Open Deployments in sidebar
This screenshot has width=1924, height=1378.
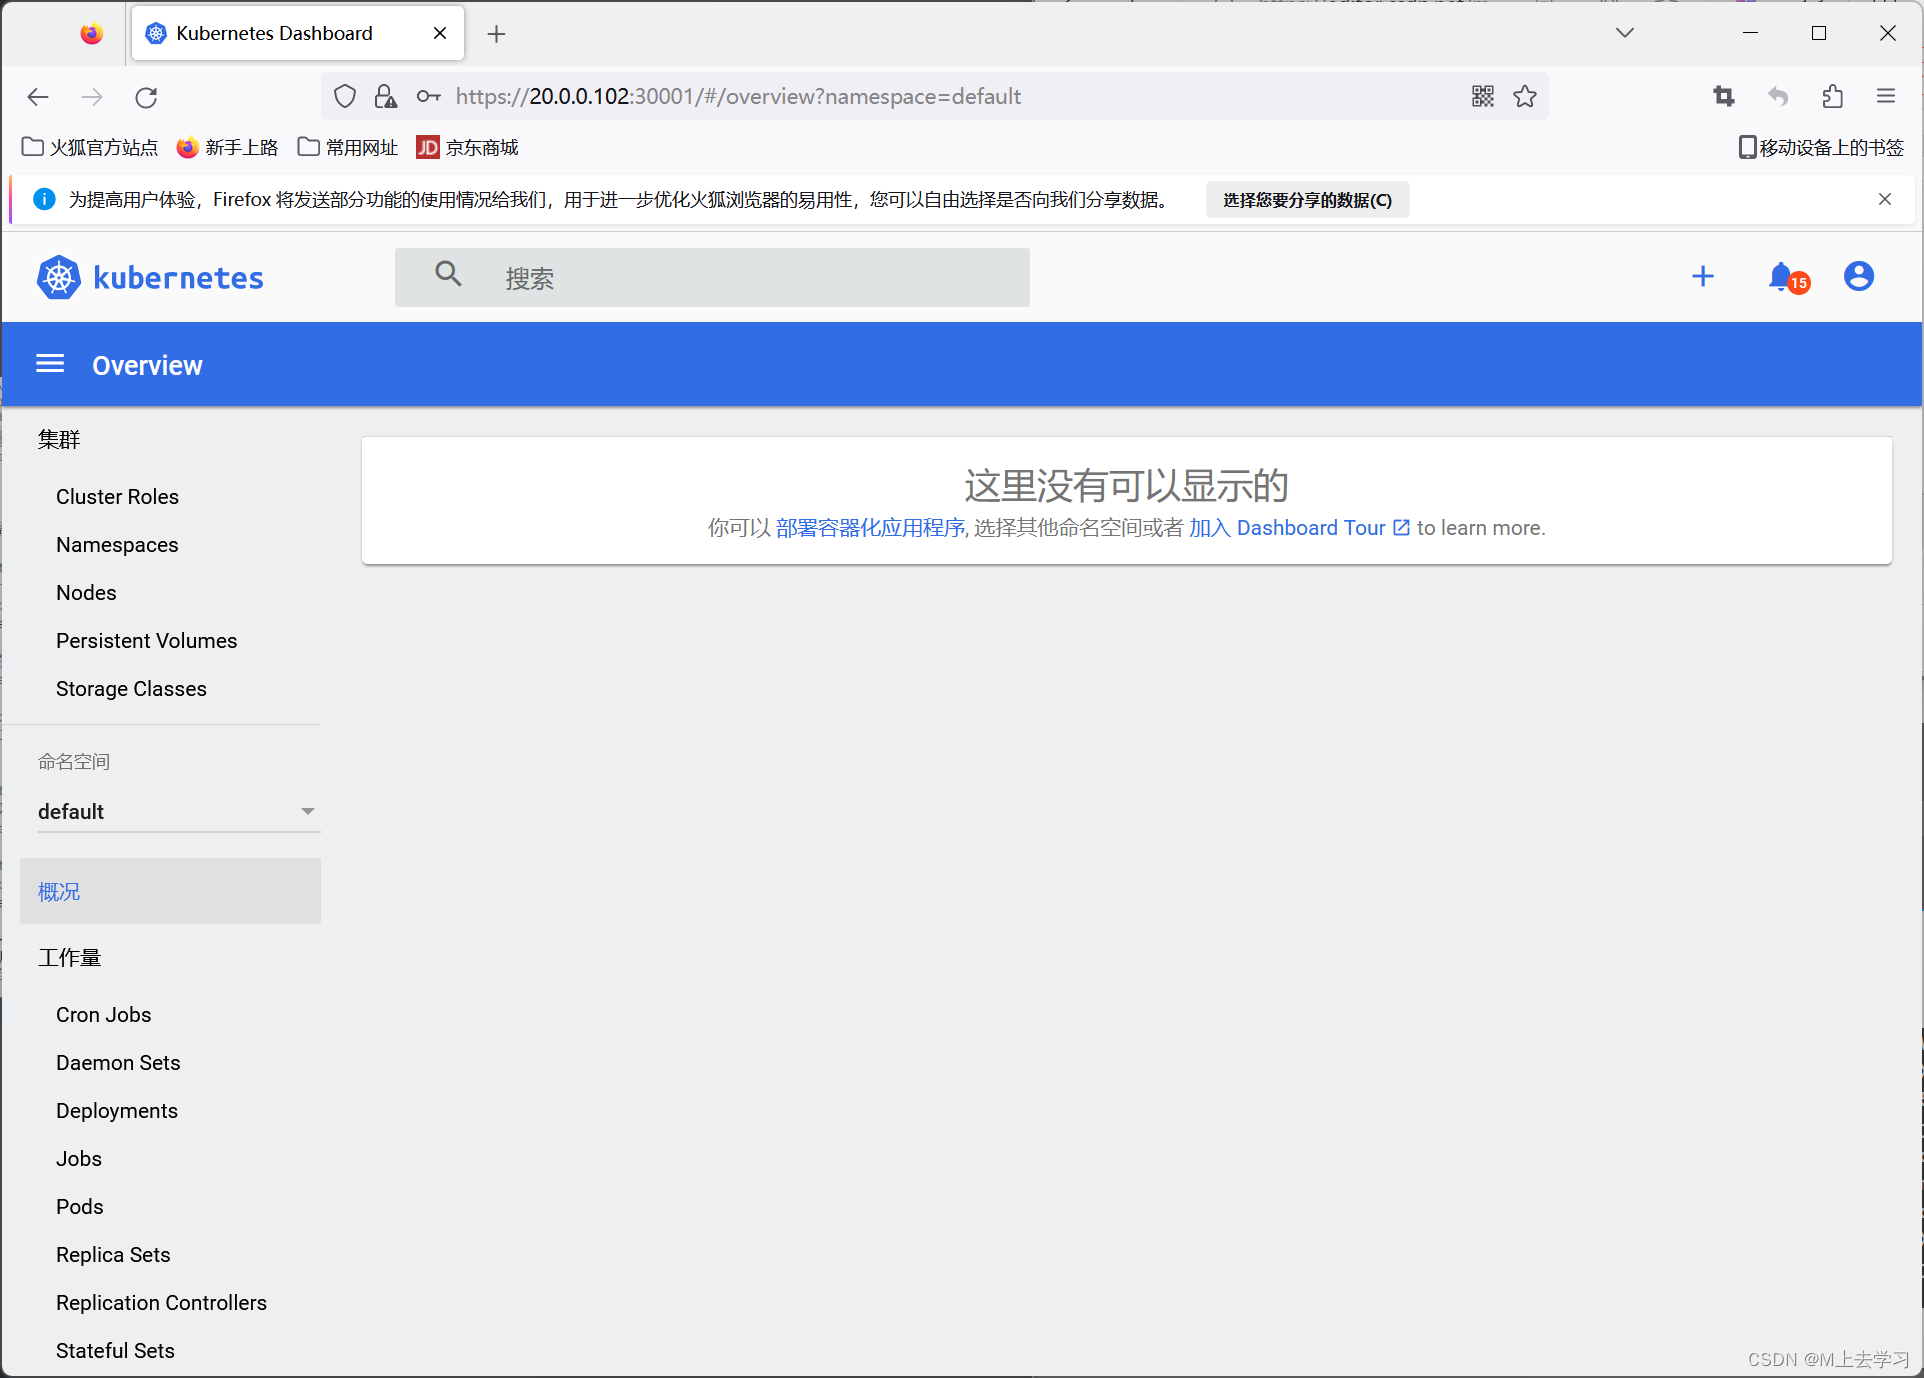[116, 1111]
